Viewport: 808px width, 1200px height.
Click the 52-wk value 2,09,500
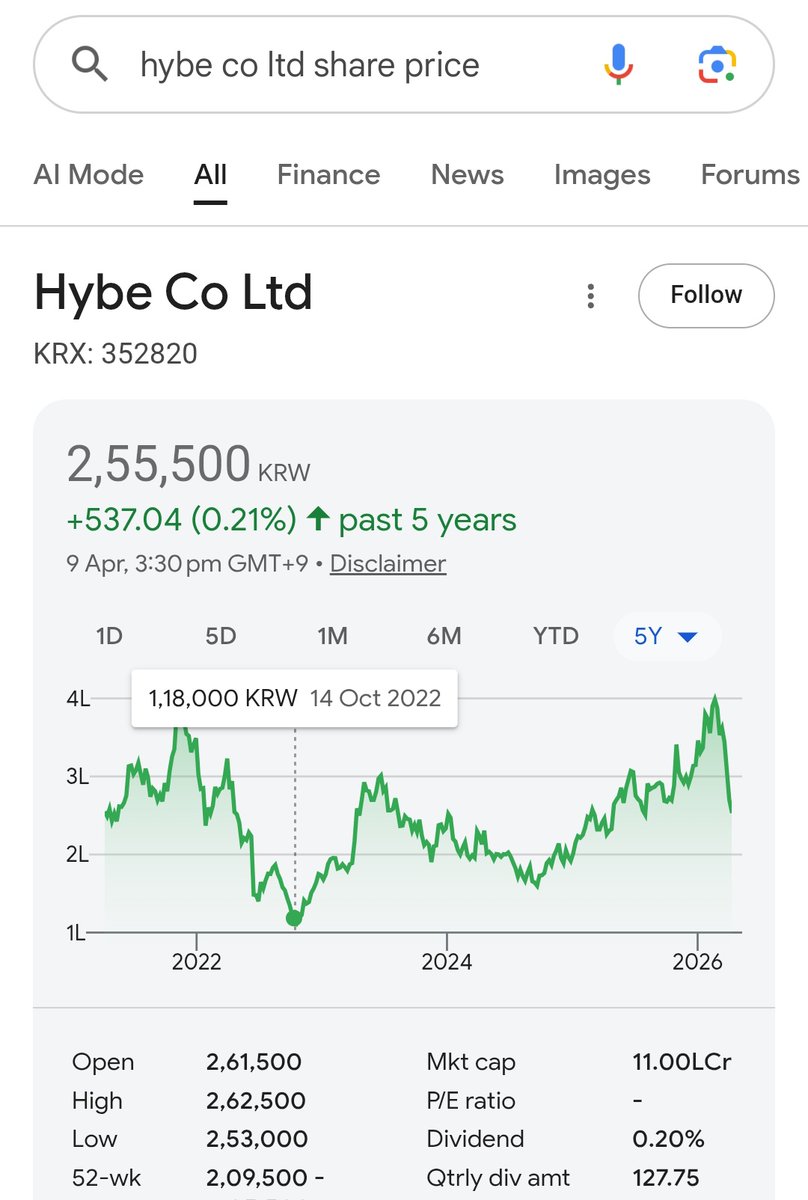tap(265, 1178)
